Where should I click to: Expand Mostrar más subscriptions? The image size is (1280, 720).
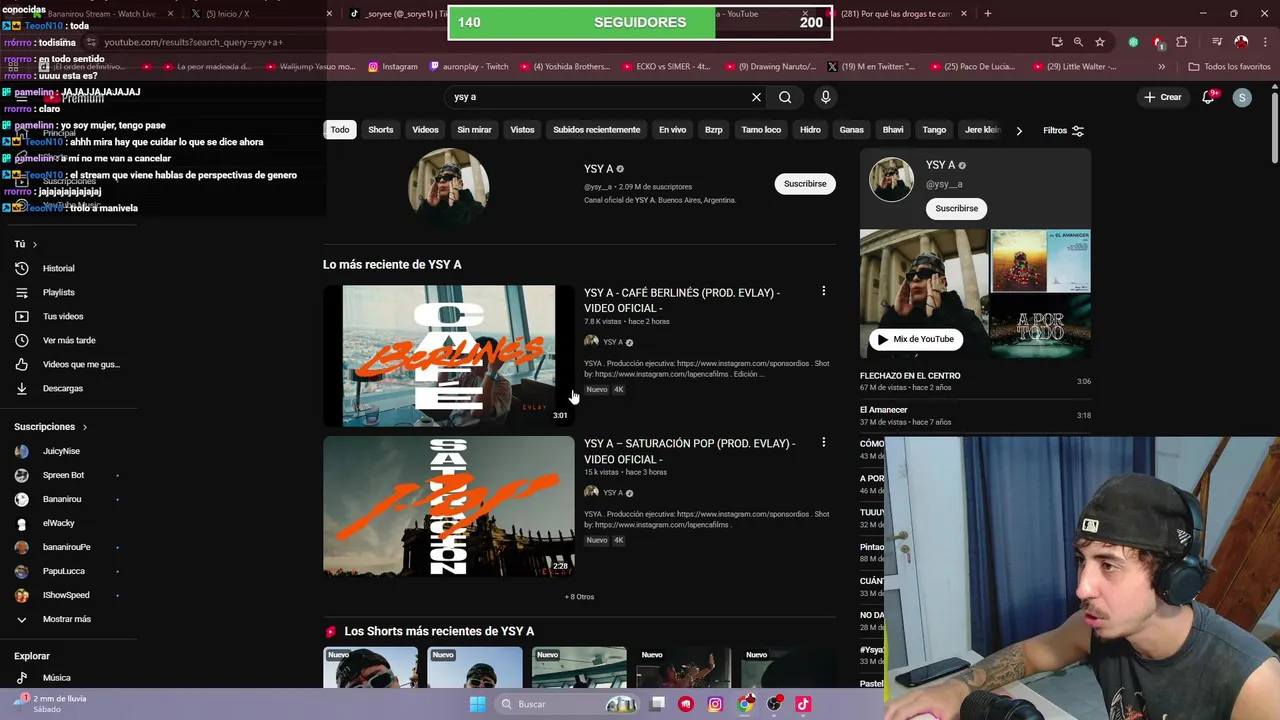coord(67,619)
